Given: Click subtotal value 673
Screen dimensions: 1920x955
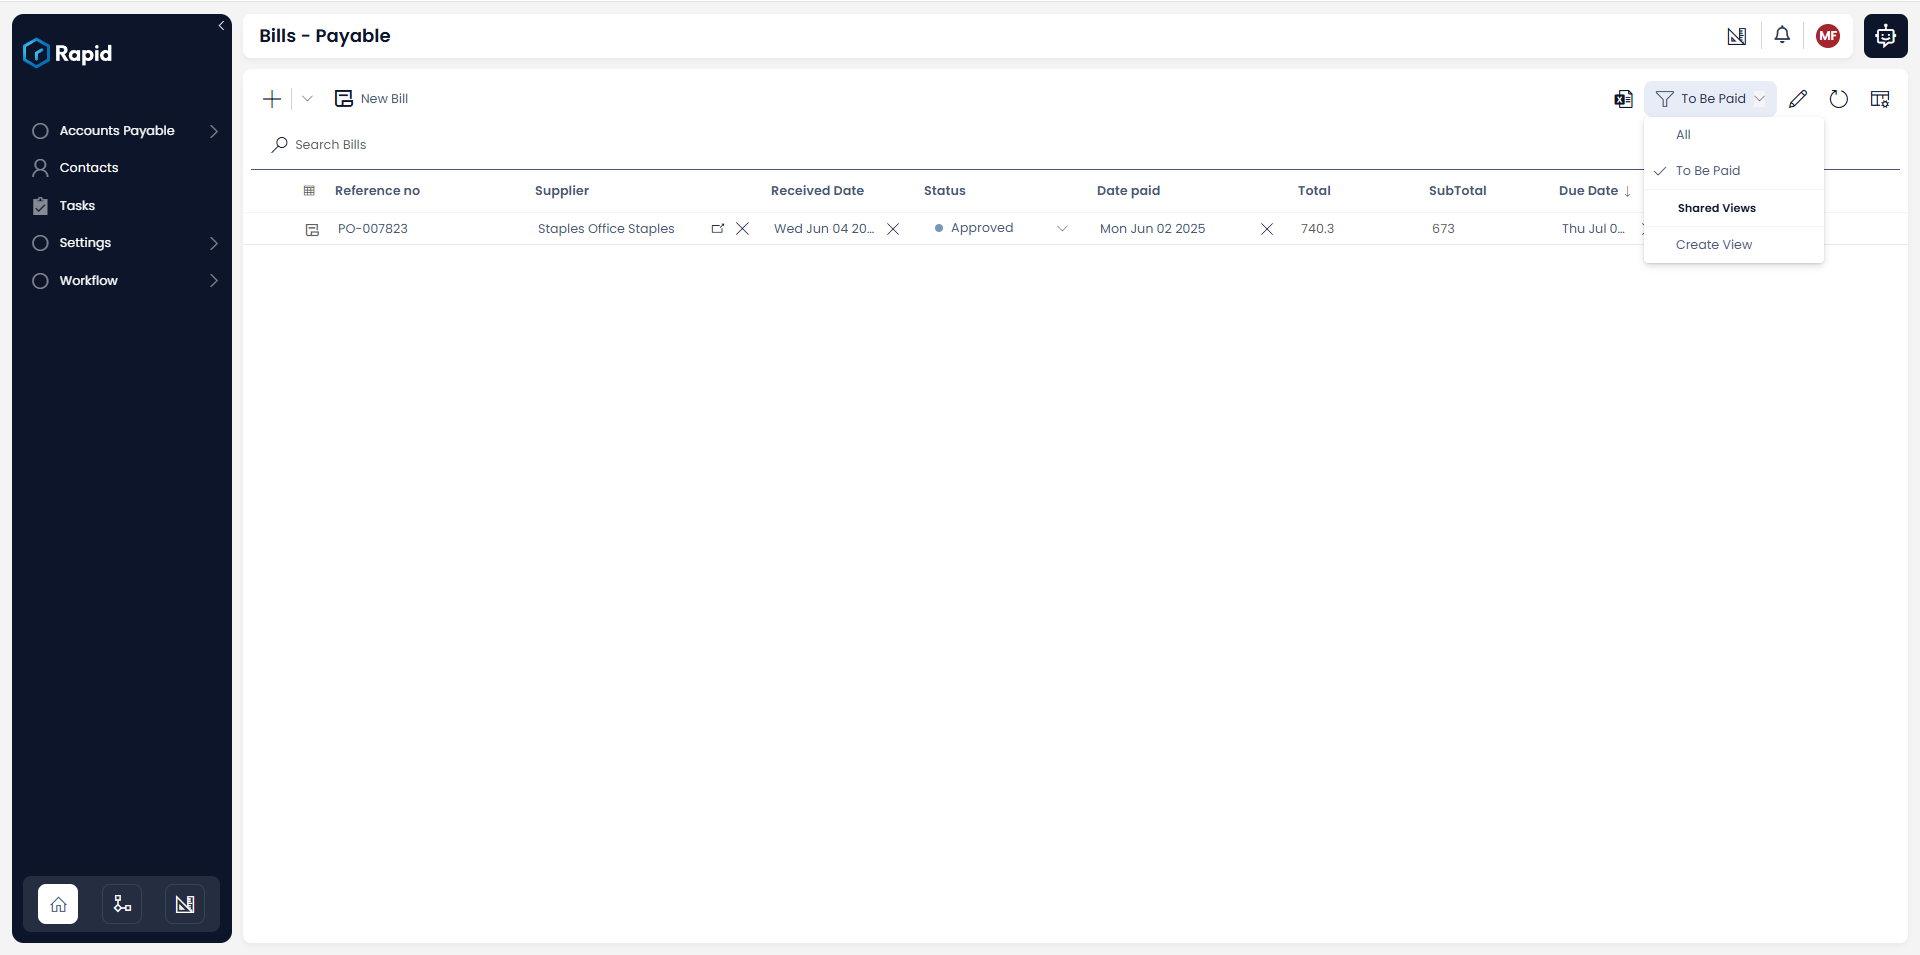Looking at the screenshot, I should tap(1443, 229).
